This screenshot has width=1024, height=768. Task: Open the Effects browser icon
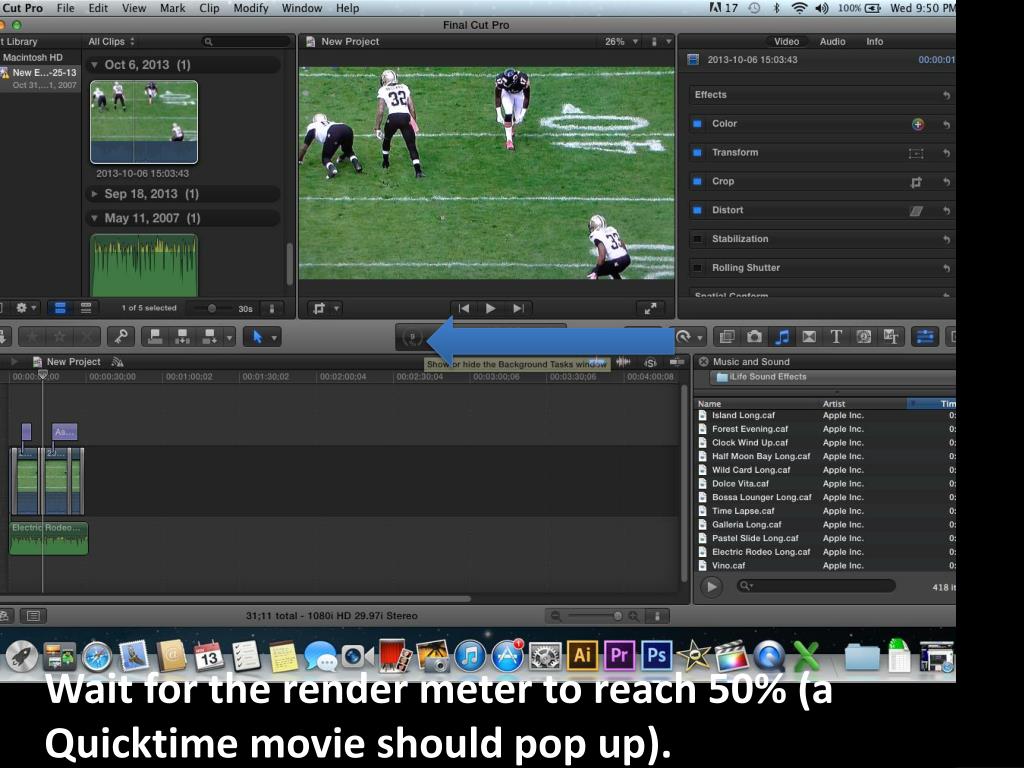coord(726,337)
